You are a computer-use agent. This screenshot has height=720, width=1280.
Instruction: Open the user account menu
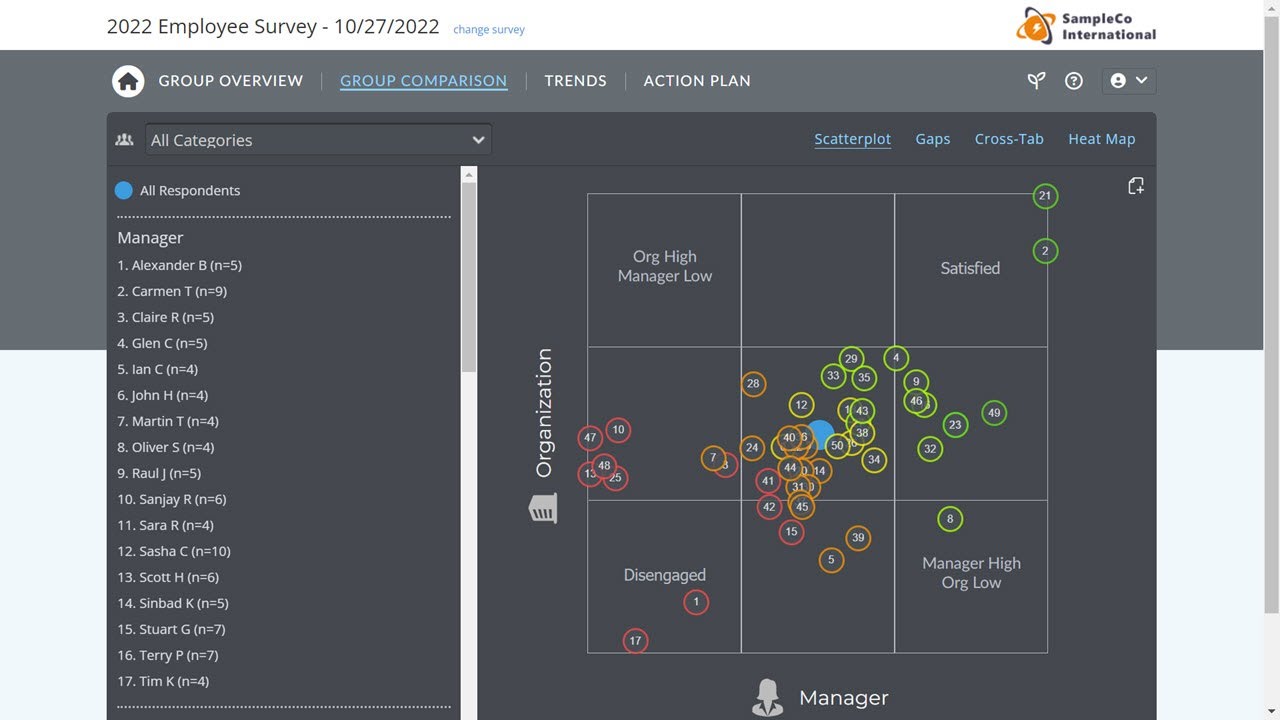[x=1128, y=81]
